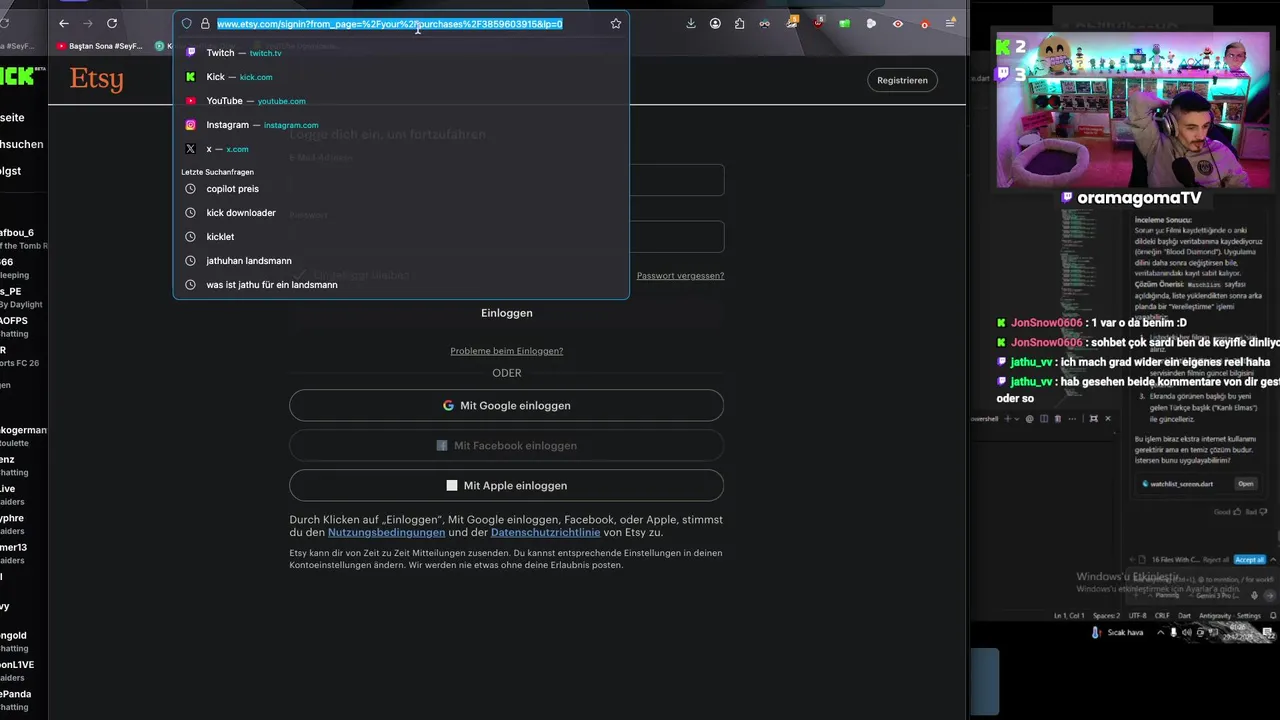
Task: Select the YouTube youtube.com suggestion
Action: [401, 101]
